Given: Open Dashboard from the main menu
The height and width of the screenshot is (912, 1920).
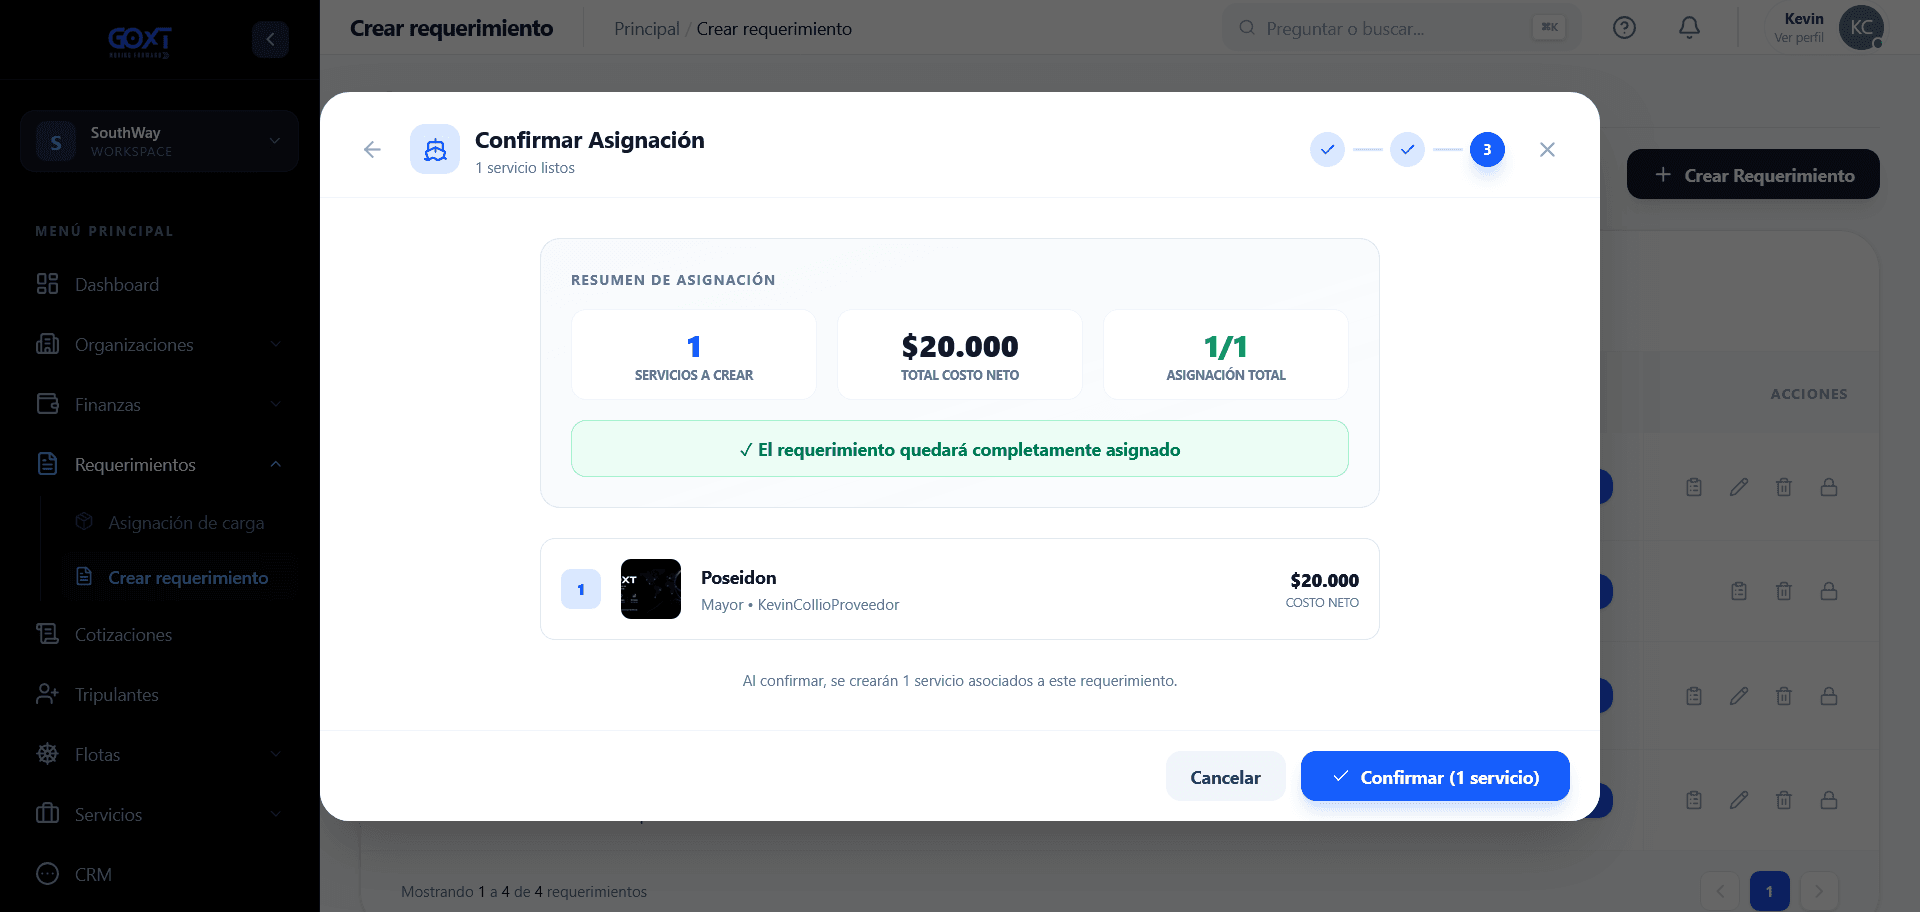Looking at the screenshot, I should coord(117,285).
